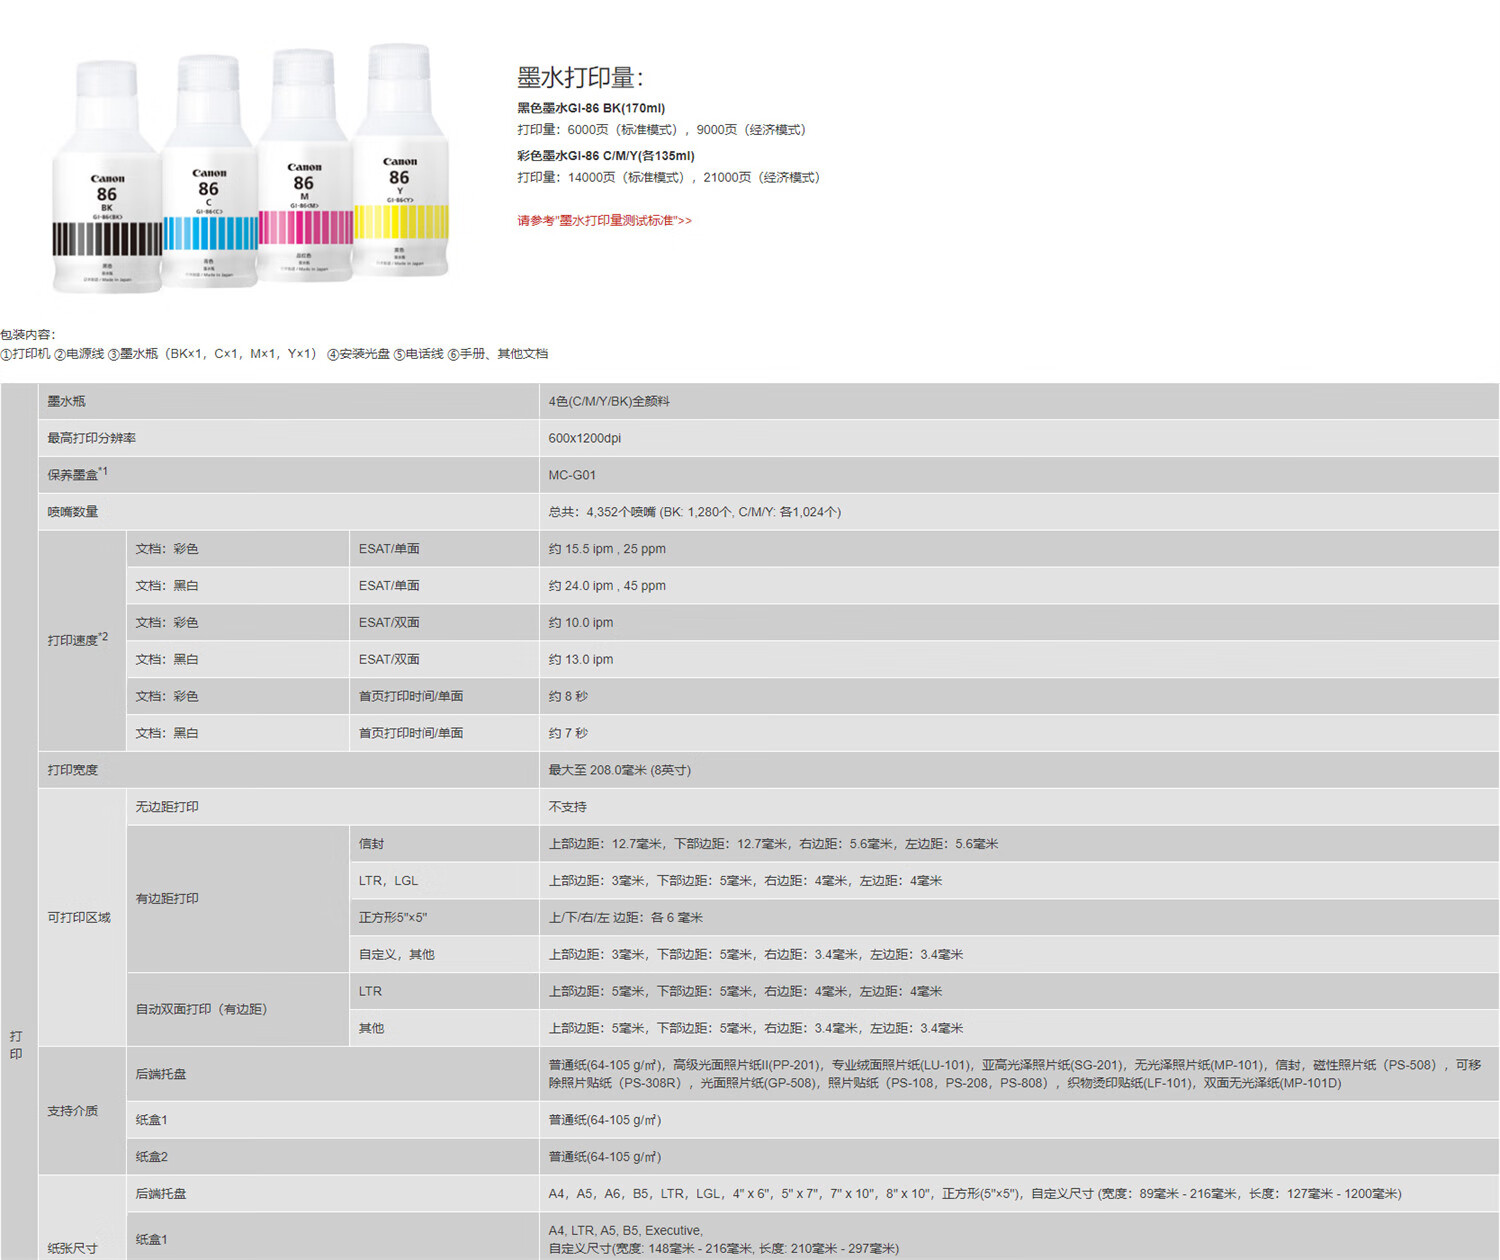Click the 正方形5"x5" cell

coord(444,917)
